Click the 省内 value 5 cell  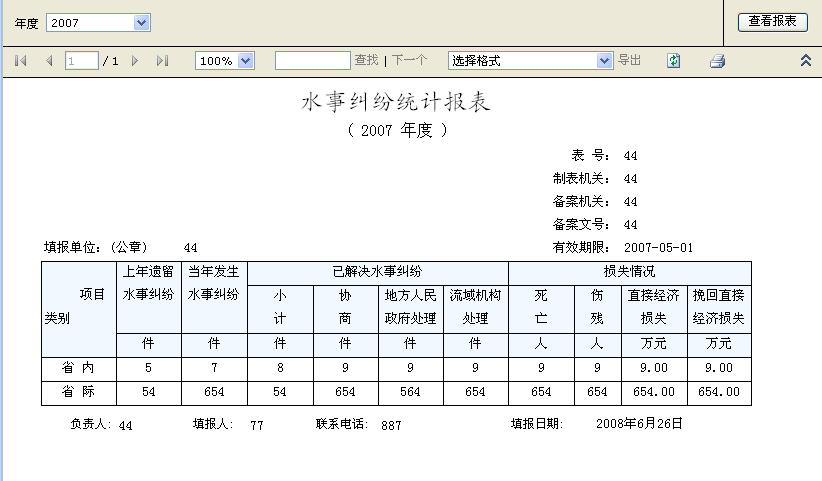click(148, 368)
